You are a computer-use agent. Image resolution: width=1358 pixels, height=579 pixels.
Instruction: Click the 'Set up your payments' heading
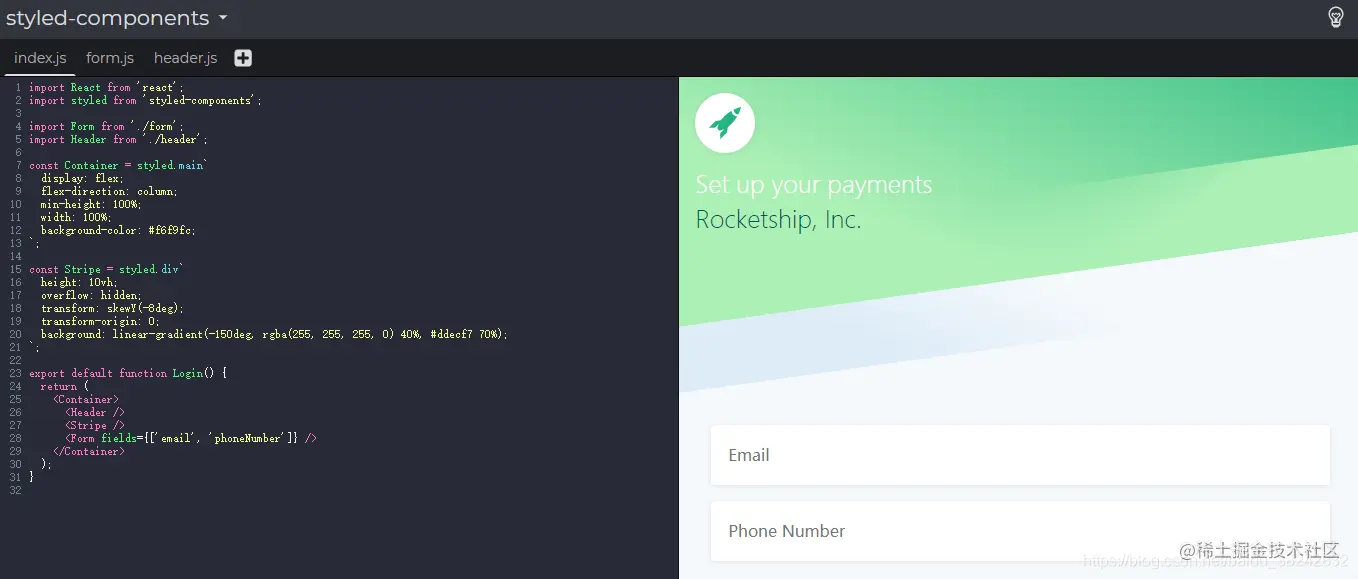pyautogui.click(x=814, y=185)
